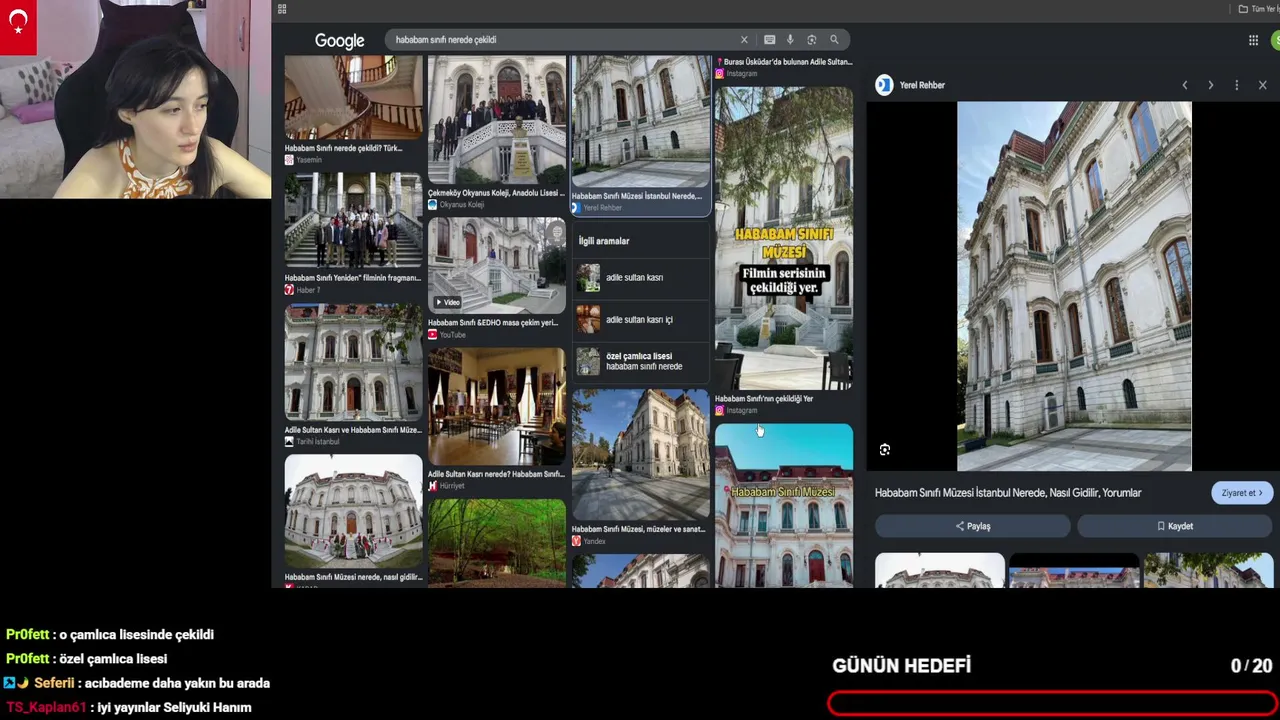The width and height of the screenshot is (1280, 720).
Task: Open the Google apps launcher grid
Action: point(1253,40)
